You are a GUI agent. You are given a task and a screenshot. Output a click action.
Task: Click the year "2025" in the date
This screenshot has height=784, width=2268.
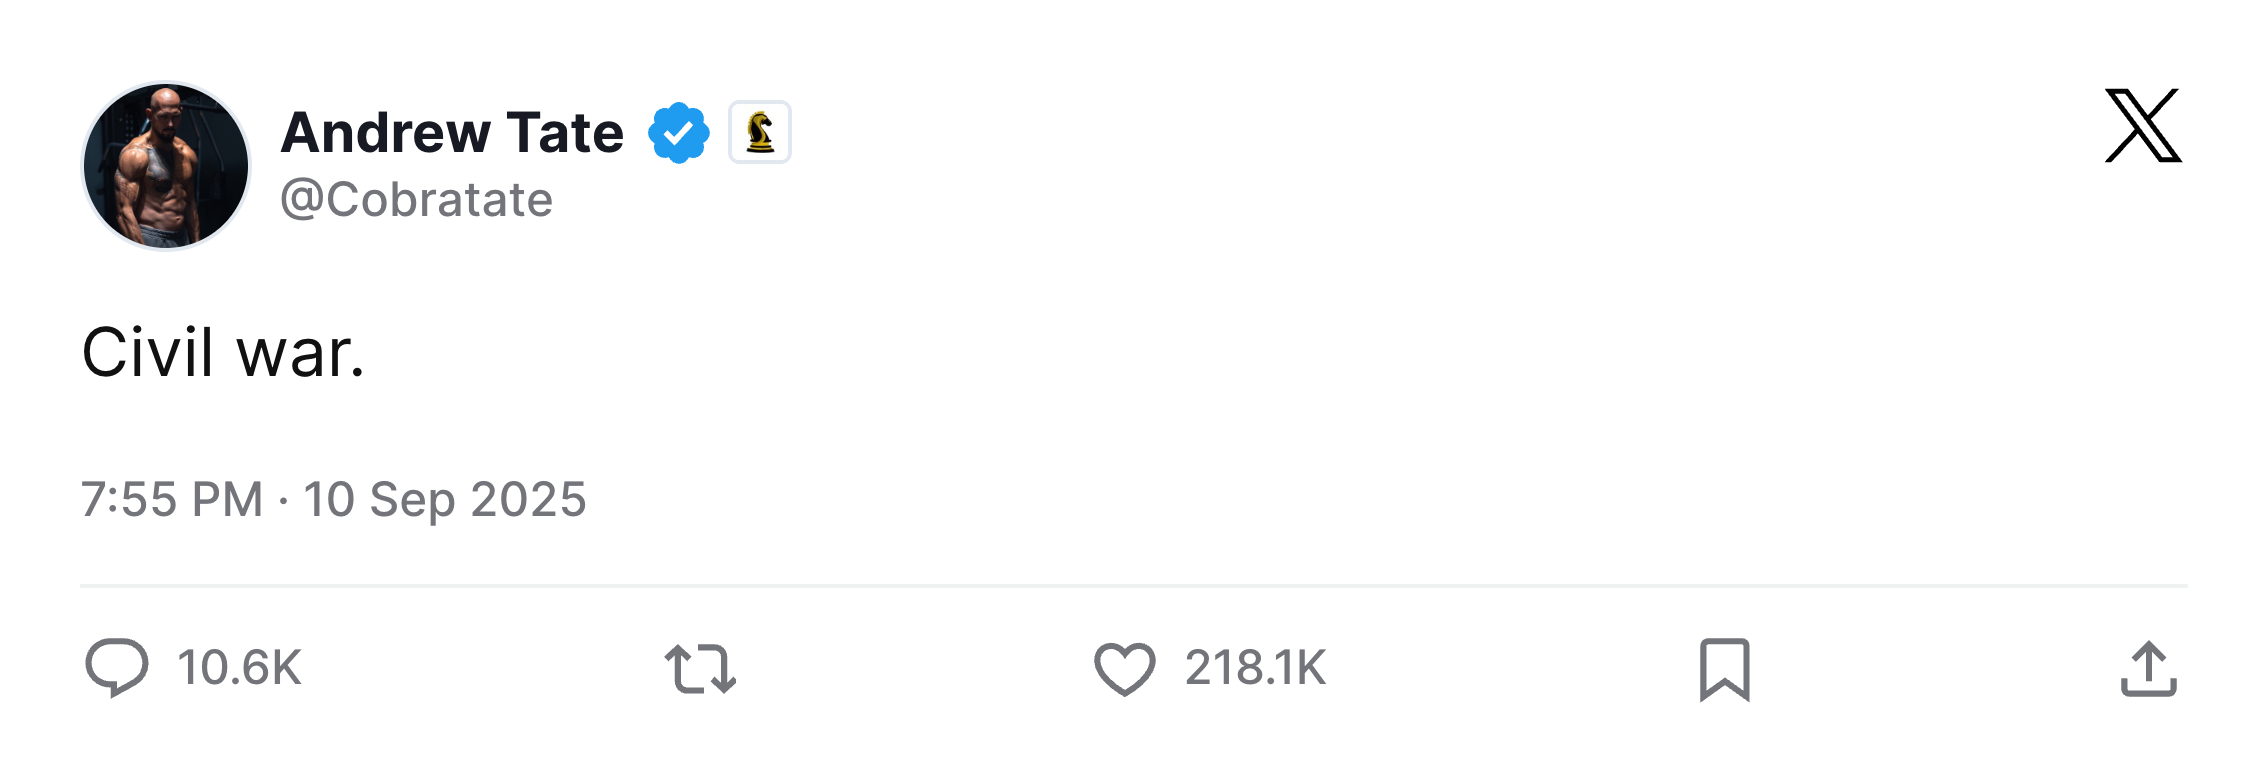click(x=528, y=499)
